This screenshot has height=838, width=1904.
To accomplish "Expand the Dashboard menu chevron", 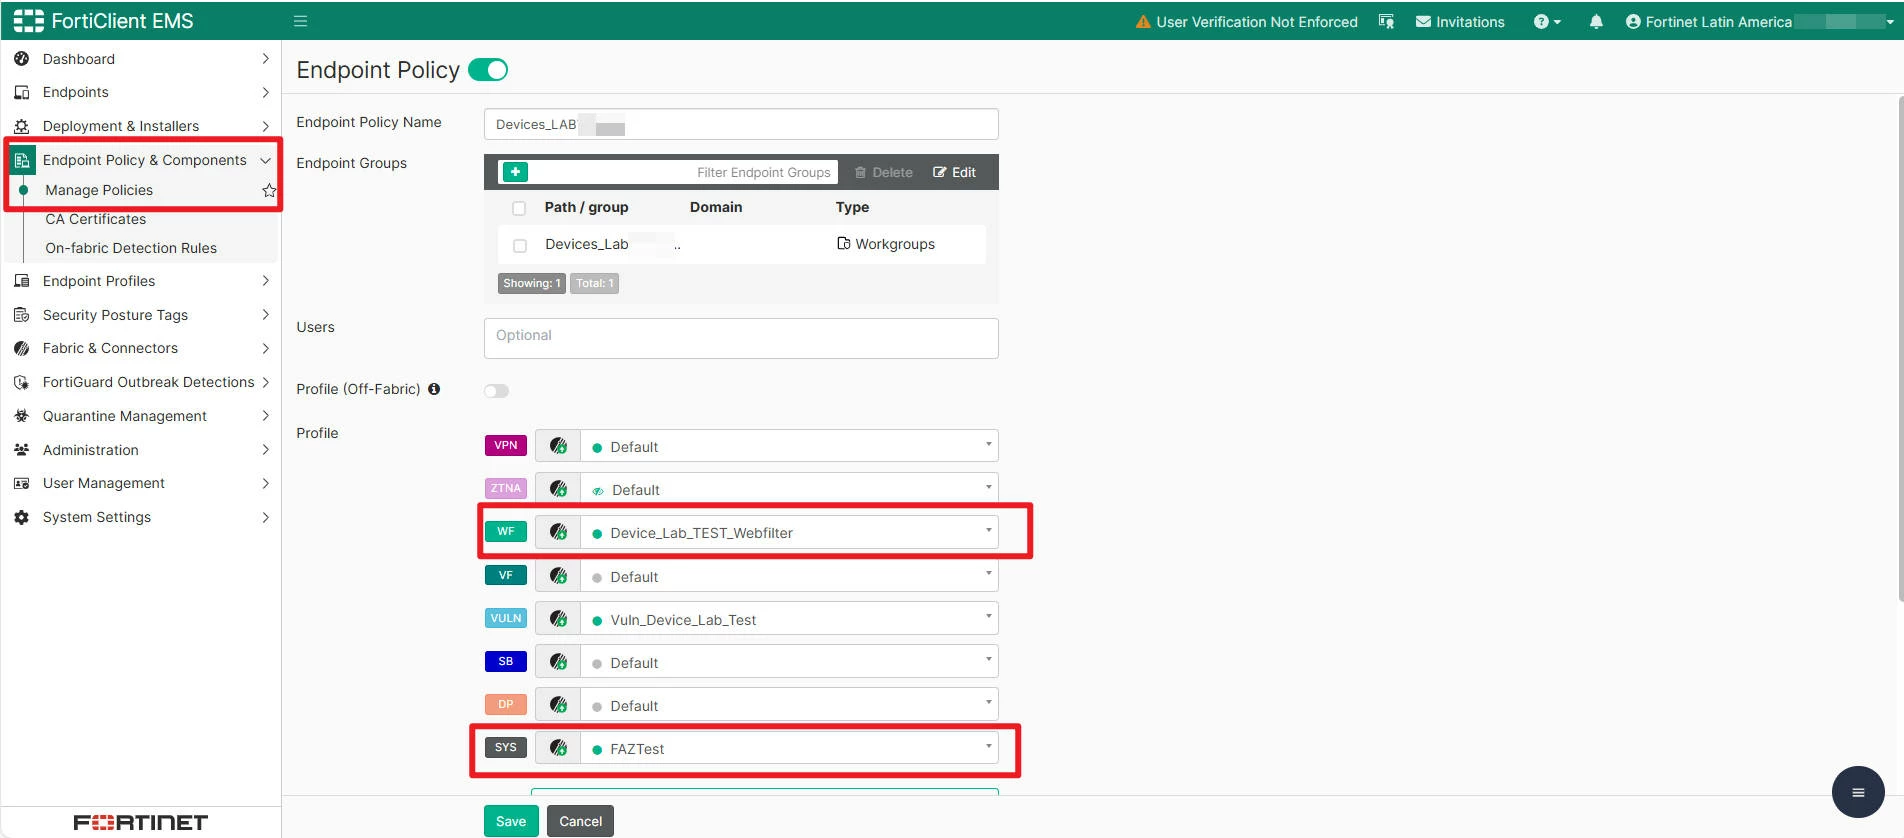I will point(265,59).
